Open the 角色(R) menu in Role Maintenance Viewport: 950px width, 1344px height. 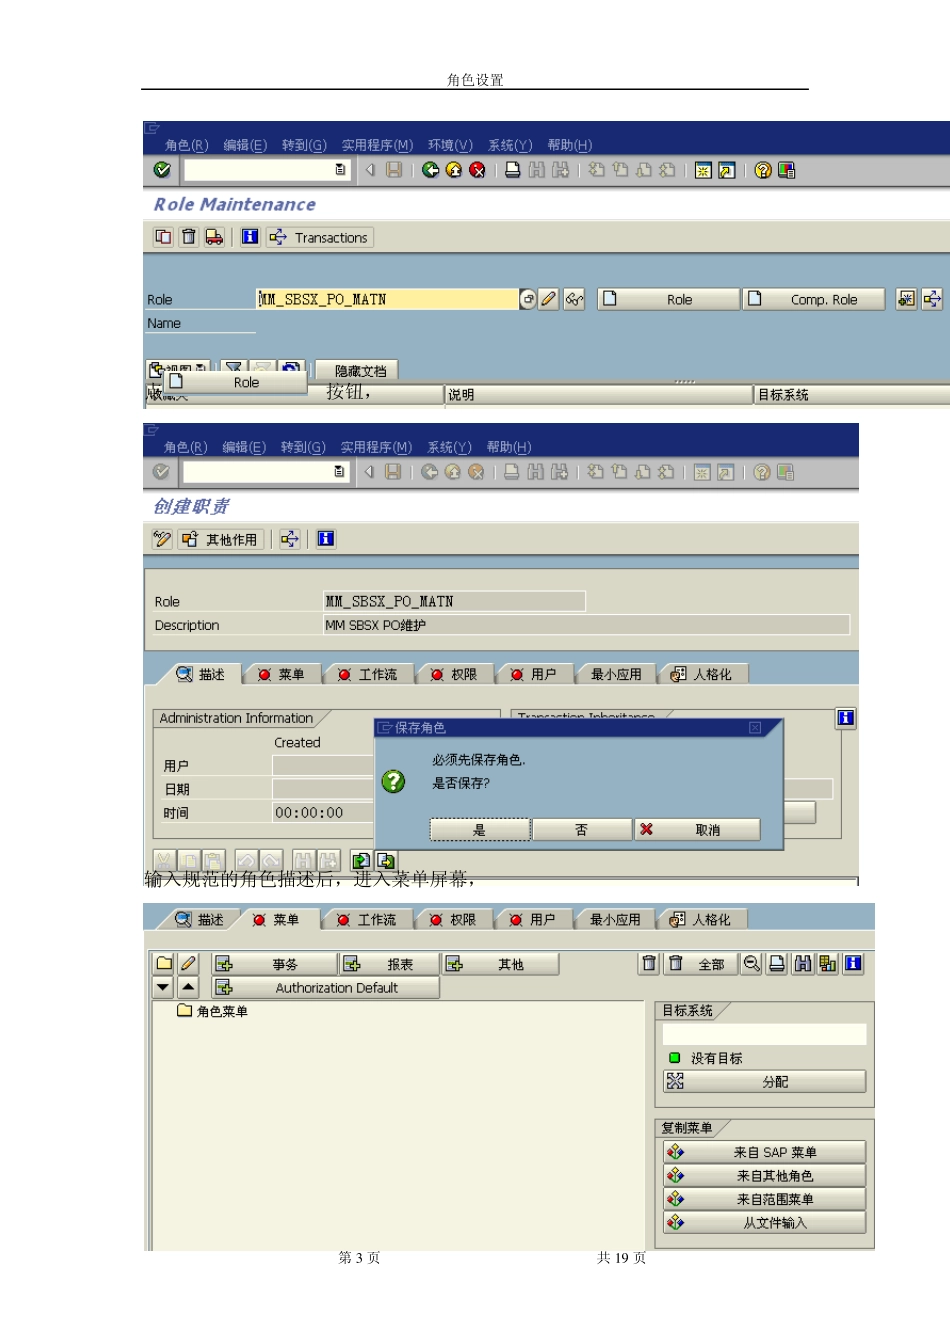[186, 145]
